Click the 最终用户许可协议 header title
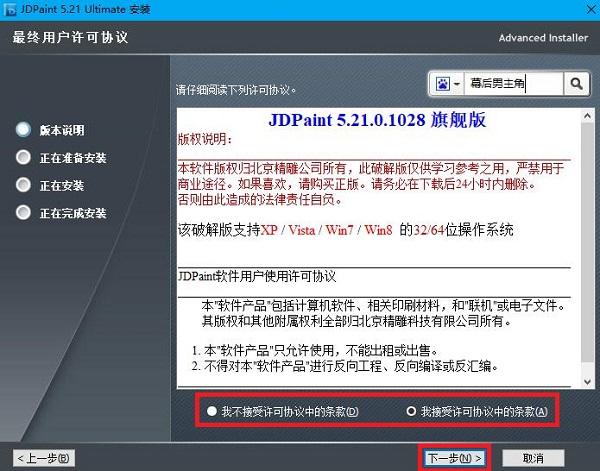Image resolution: width=600 pixels, height=471 pixels. [70, 37]
